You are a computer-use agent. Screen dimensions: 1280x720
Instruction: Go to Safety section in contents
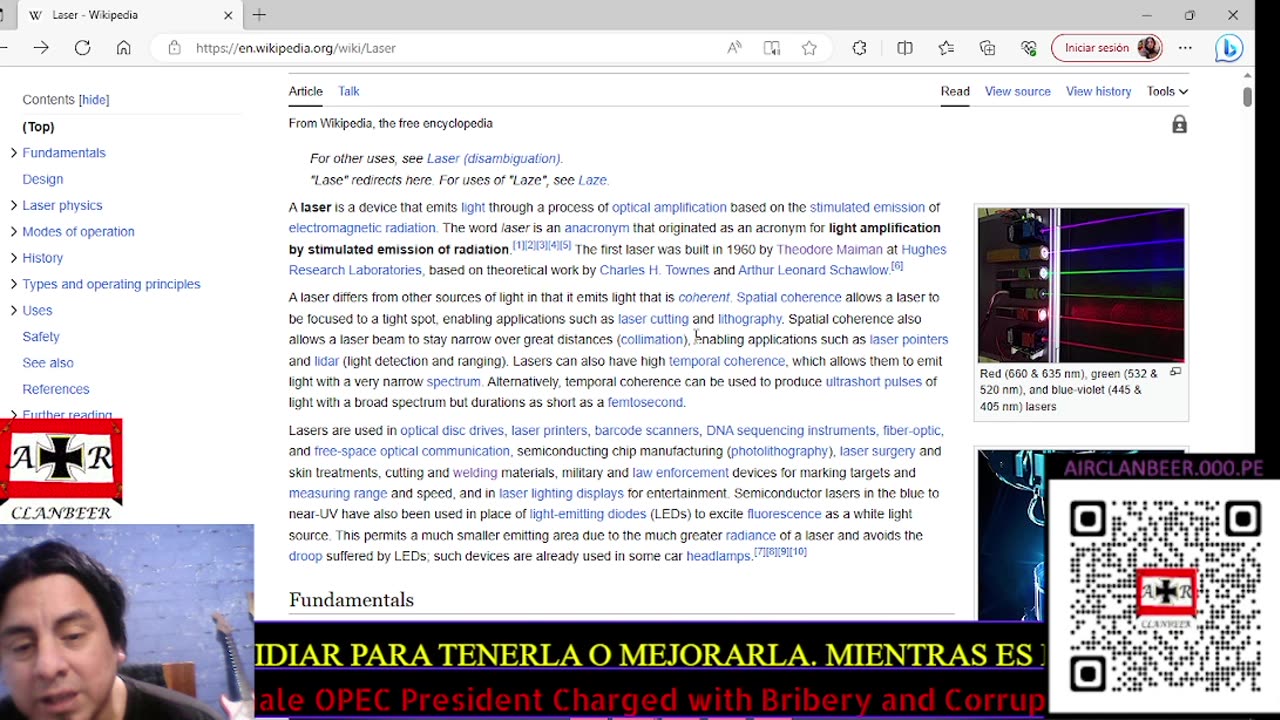point(41,337)
